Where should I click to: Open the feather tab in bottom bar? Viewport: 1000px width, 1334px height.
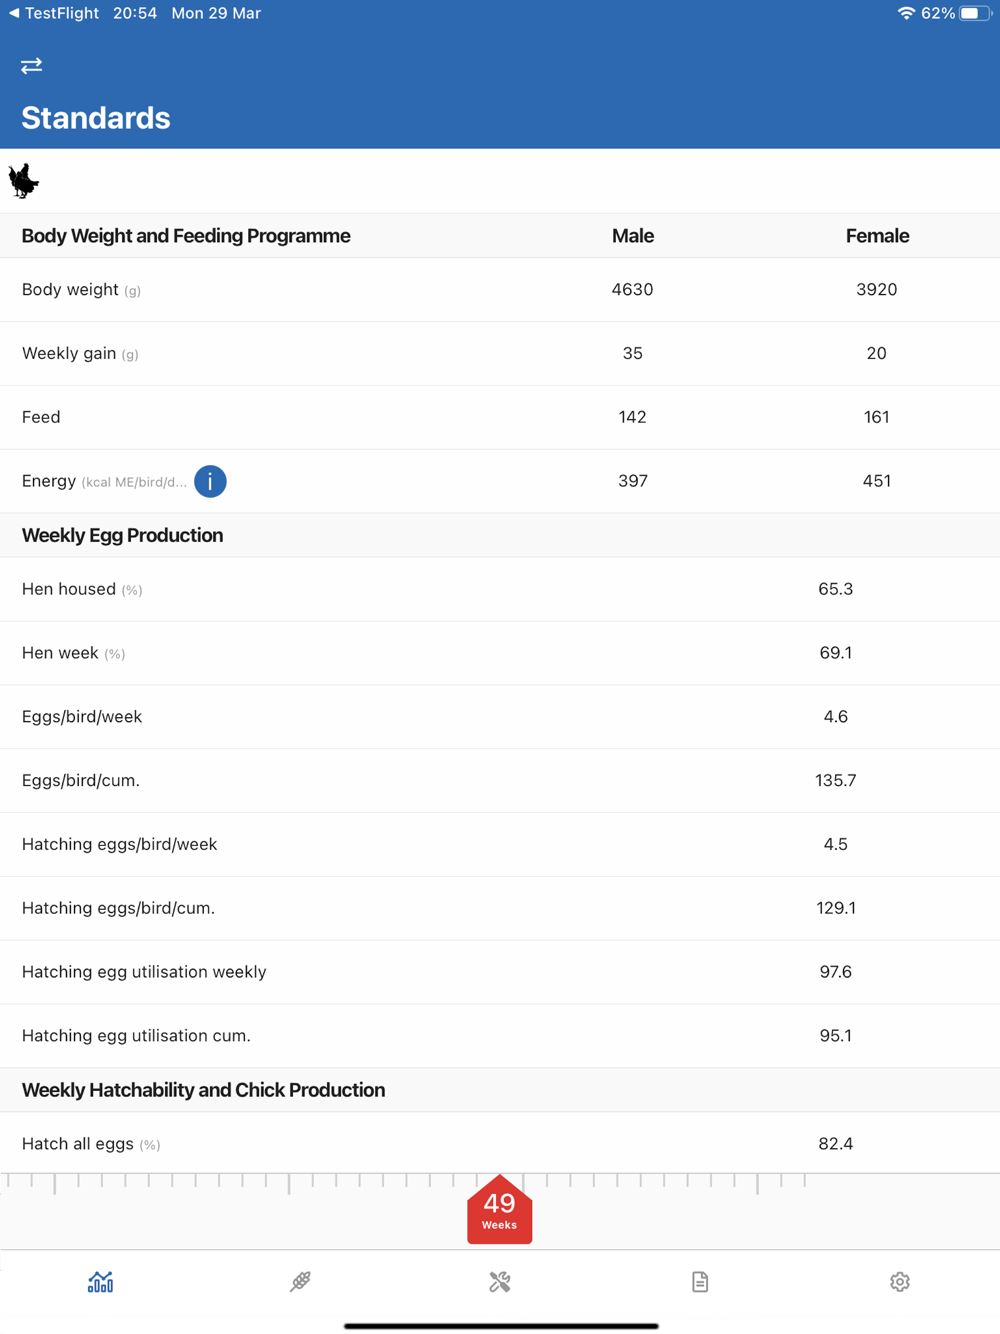click(x=300, y=1281)
